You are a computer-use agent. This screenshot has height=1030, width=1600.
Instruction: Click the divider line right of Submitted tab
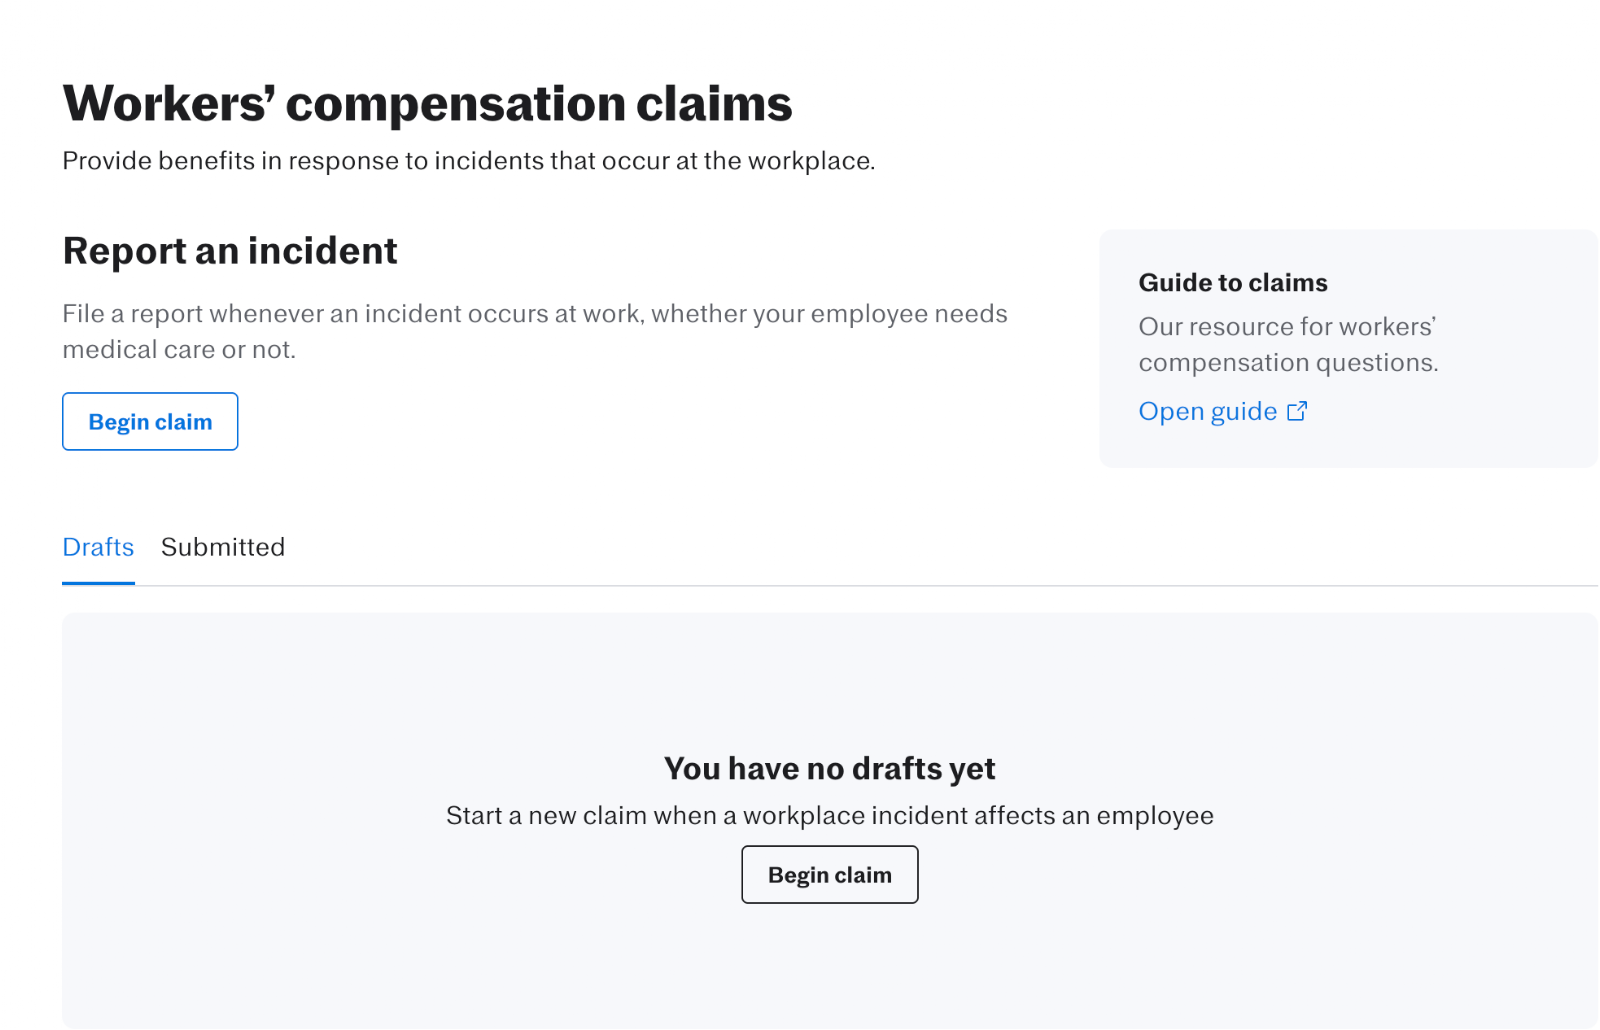[900, 586]
